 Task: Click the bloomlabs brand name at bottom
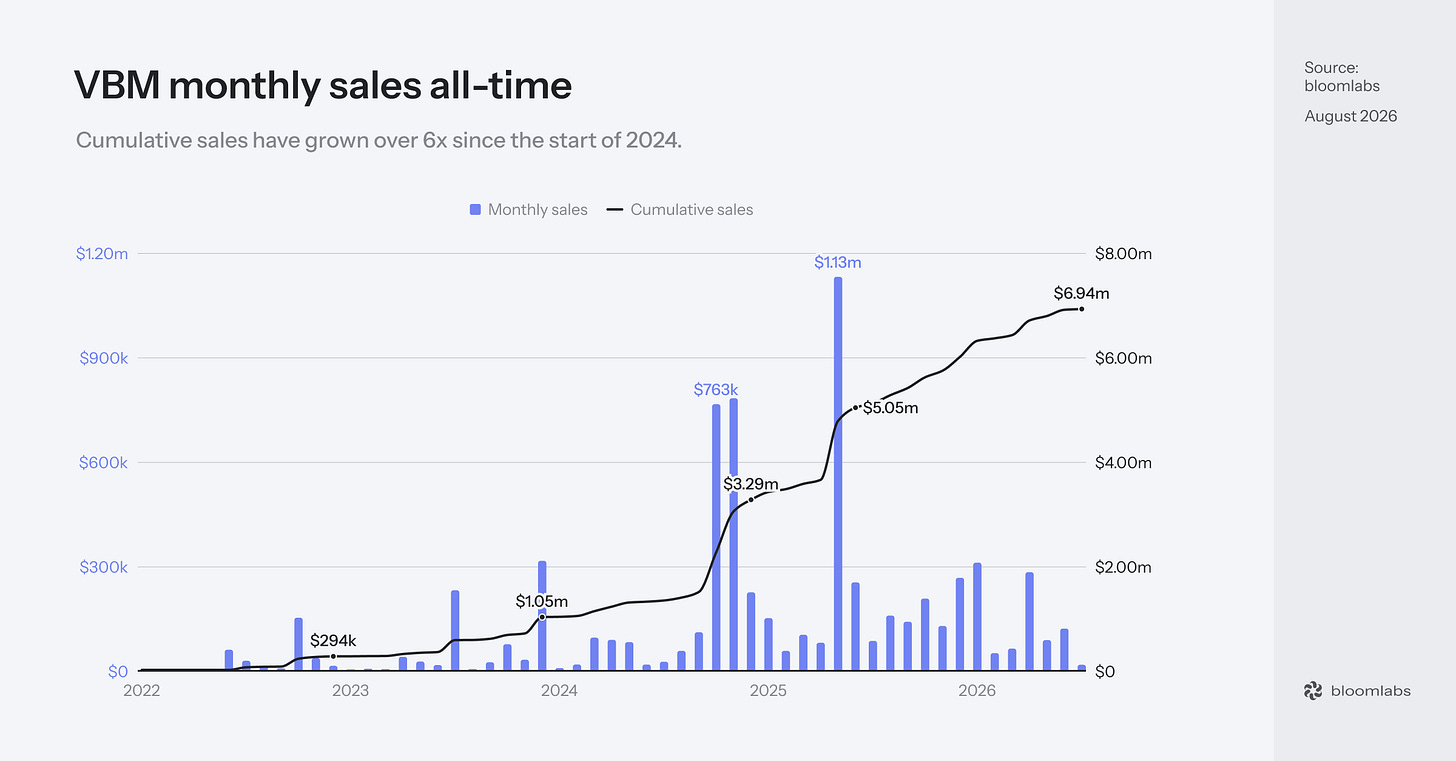[x=1371, y=691]
